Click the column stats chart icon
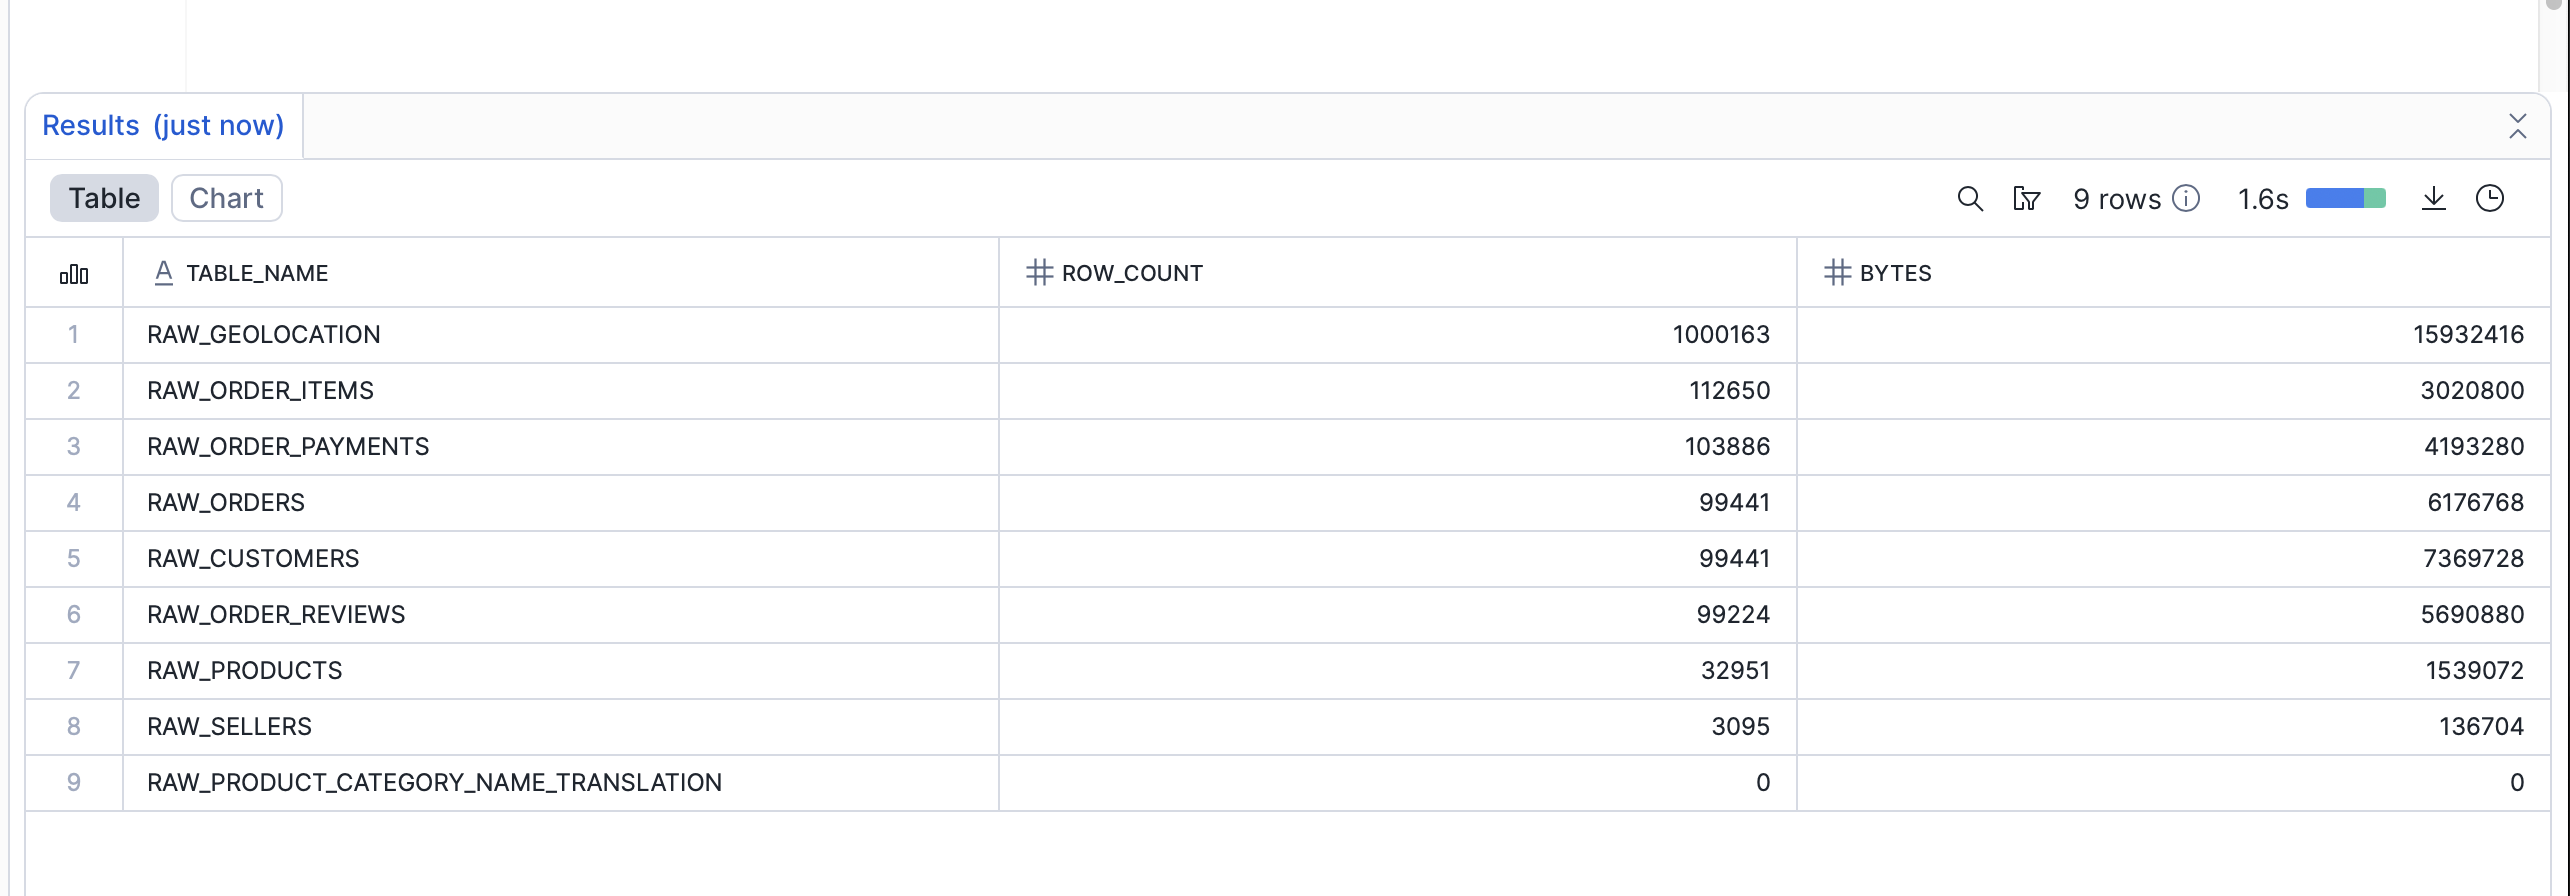The width and height of the screenshot is (2570, 896). pos(74,273)
